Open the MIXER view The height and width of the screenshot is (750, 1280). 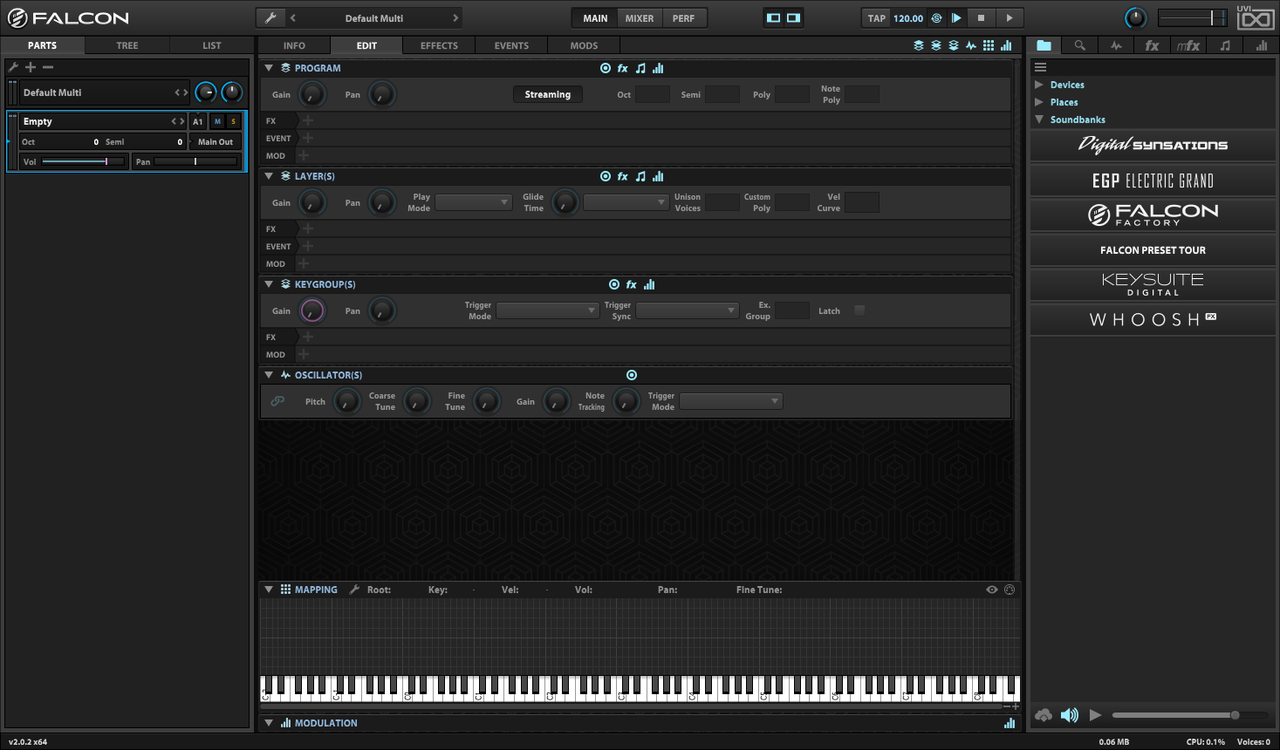point(639,18)
